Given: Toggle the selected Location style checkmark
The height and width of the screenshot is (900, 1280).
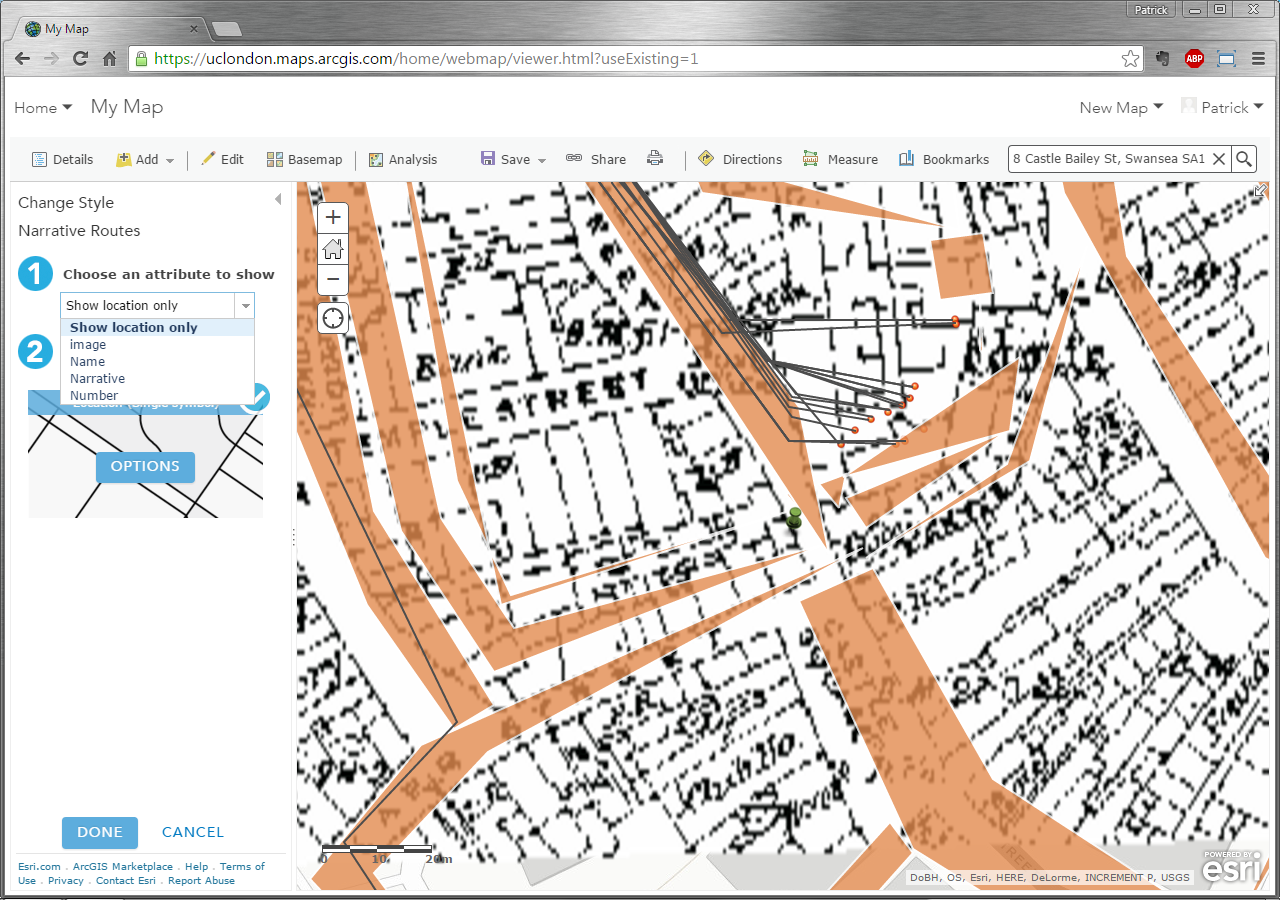Looking at the screenshot, I should pos(256,397).
